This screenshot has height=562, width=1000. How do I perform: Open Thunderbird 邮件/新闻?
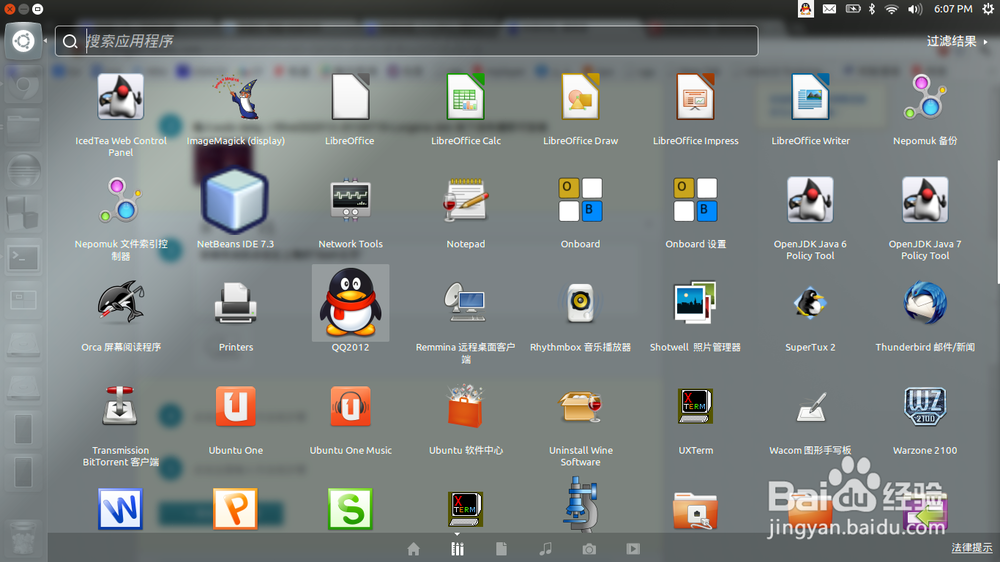coord(925,302)
